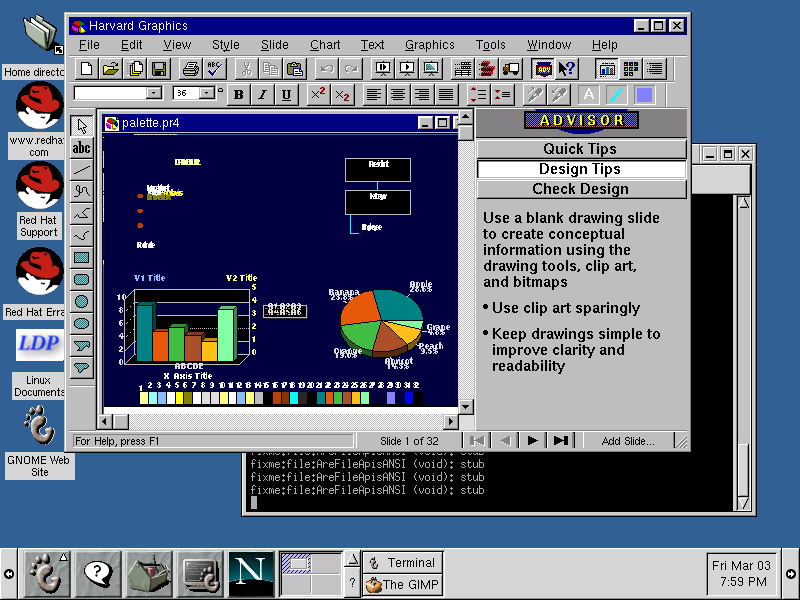Create a new presentation with New icon
Screen dimensions: 800x600
point(87,69)
